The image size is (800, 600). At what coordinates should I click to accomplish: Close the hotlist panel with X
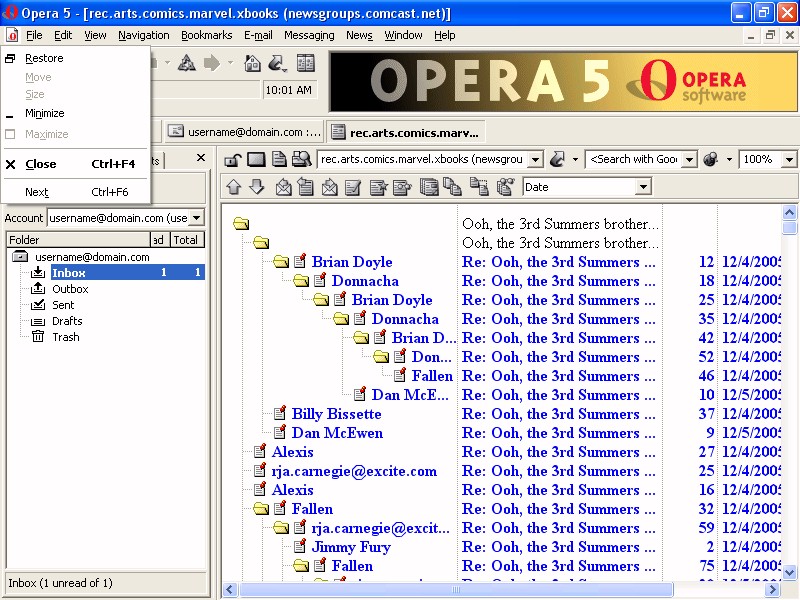[x=201, y=158]
